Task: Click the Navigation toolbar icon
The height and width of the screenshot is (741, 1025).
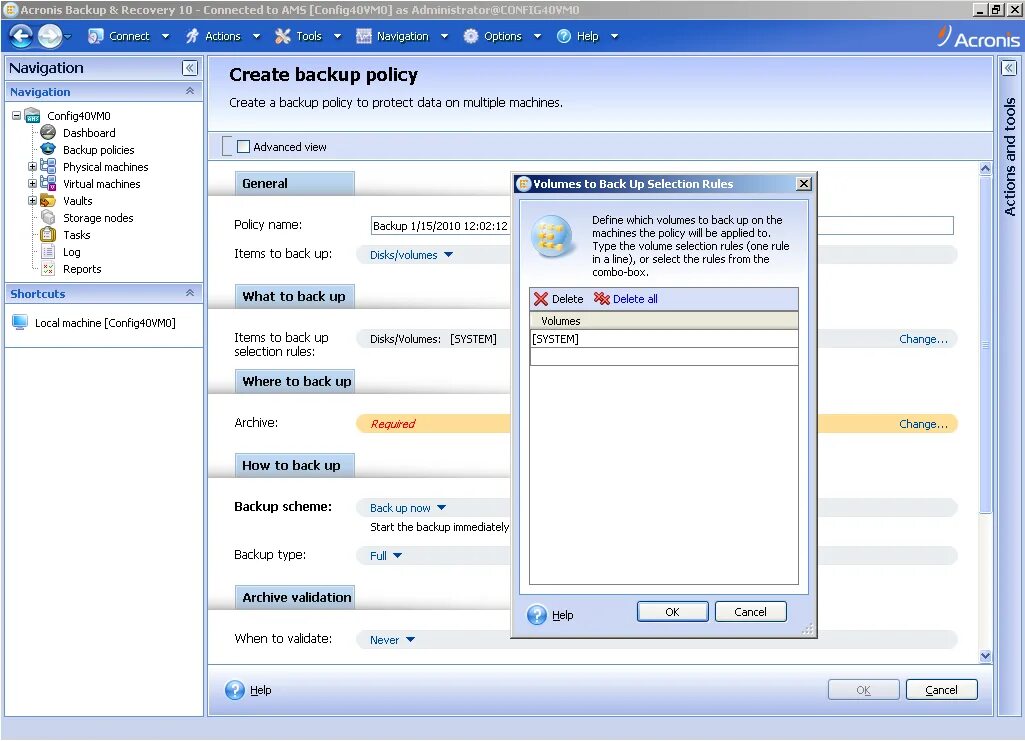Action: point(363,37)
